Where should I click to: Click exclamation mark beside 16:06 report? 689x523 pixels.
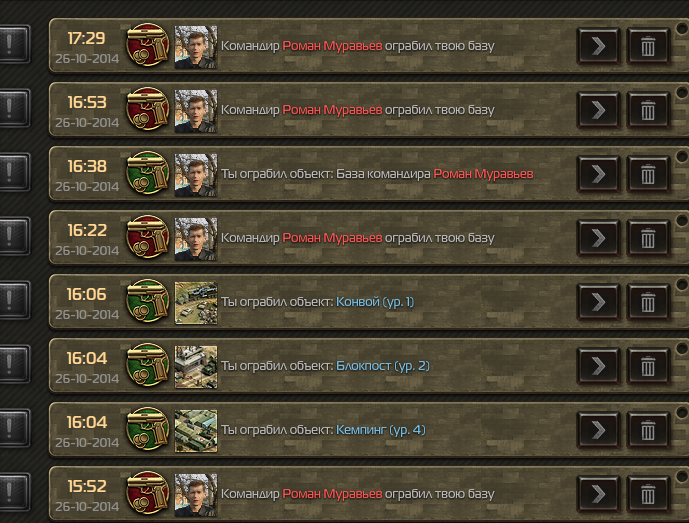click(13, 300)
